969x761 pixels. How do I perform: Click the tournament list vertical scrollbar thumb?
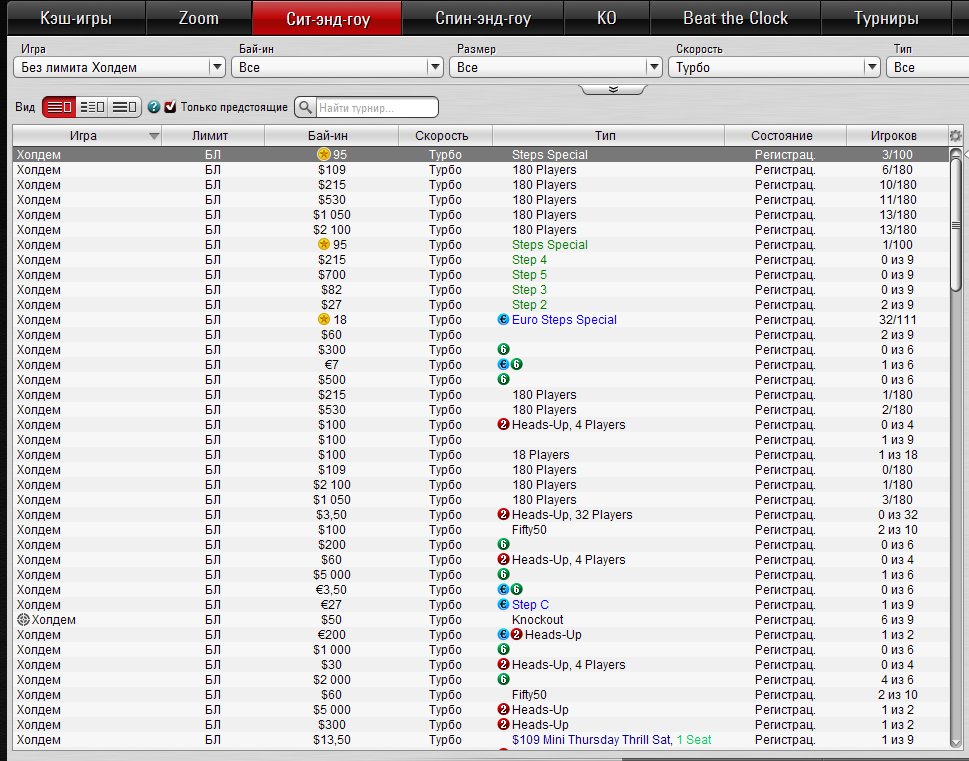pos(956,226)
